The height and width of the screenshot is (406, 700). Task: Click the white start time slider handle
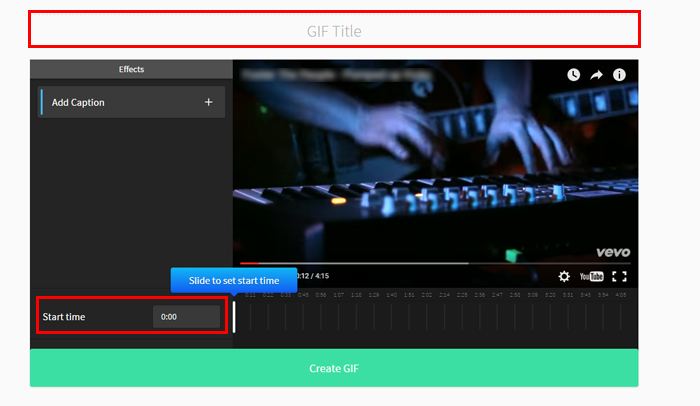pos(234,317)
